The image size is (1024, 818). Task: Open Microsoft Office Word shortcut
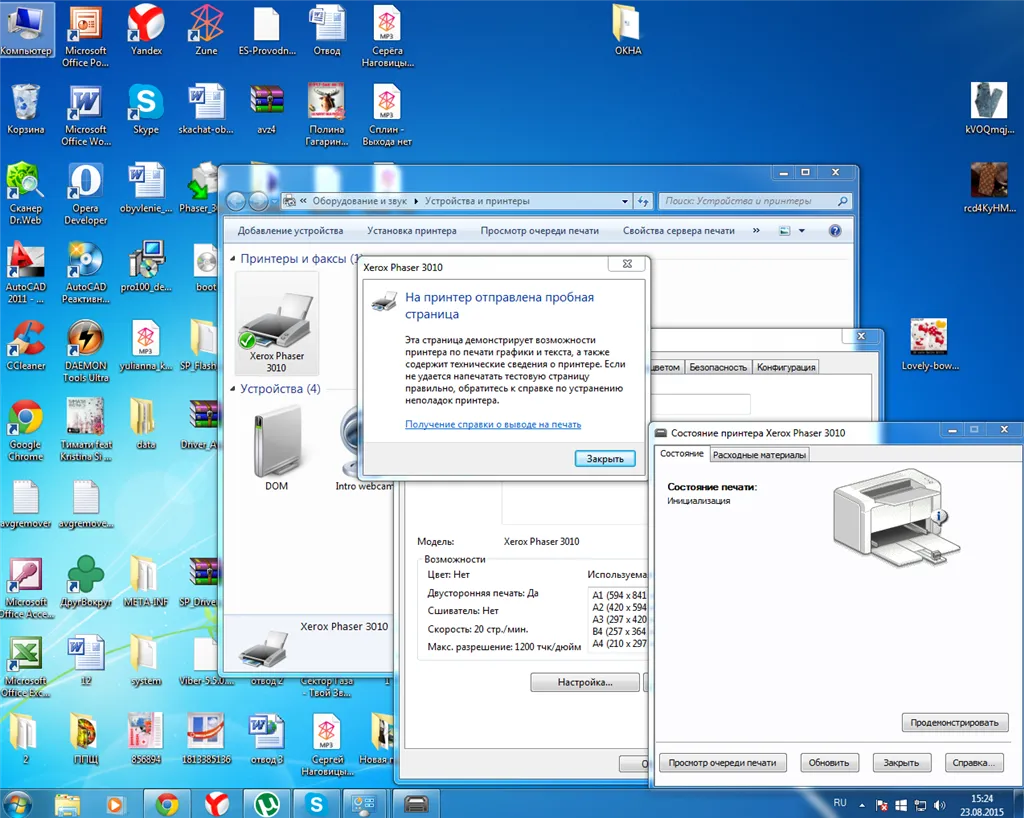tap(86, 114)
